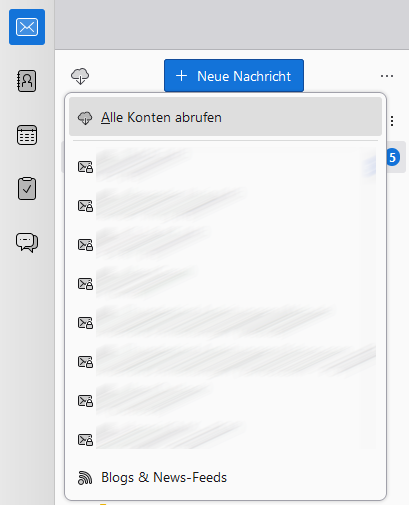Open the three-dot folder pane menu
The width and height of the screenshot is (409, 505).
[387, 76]
